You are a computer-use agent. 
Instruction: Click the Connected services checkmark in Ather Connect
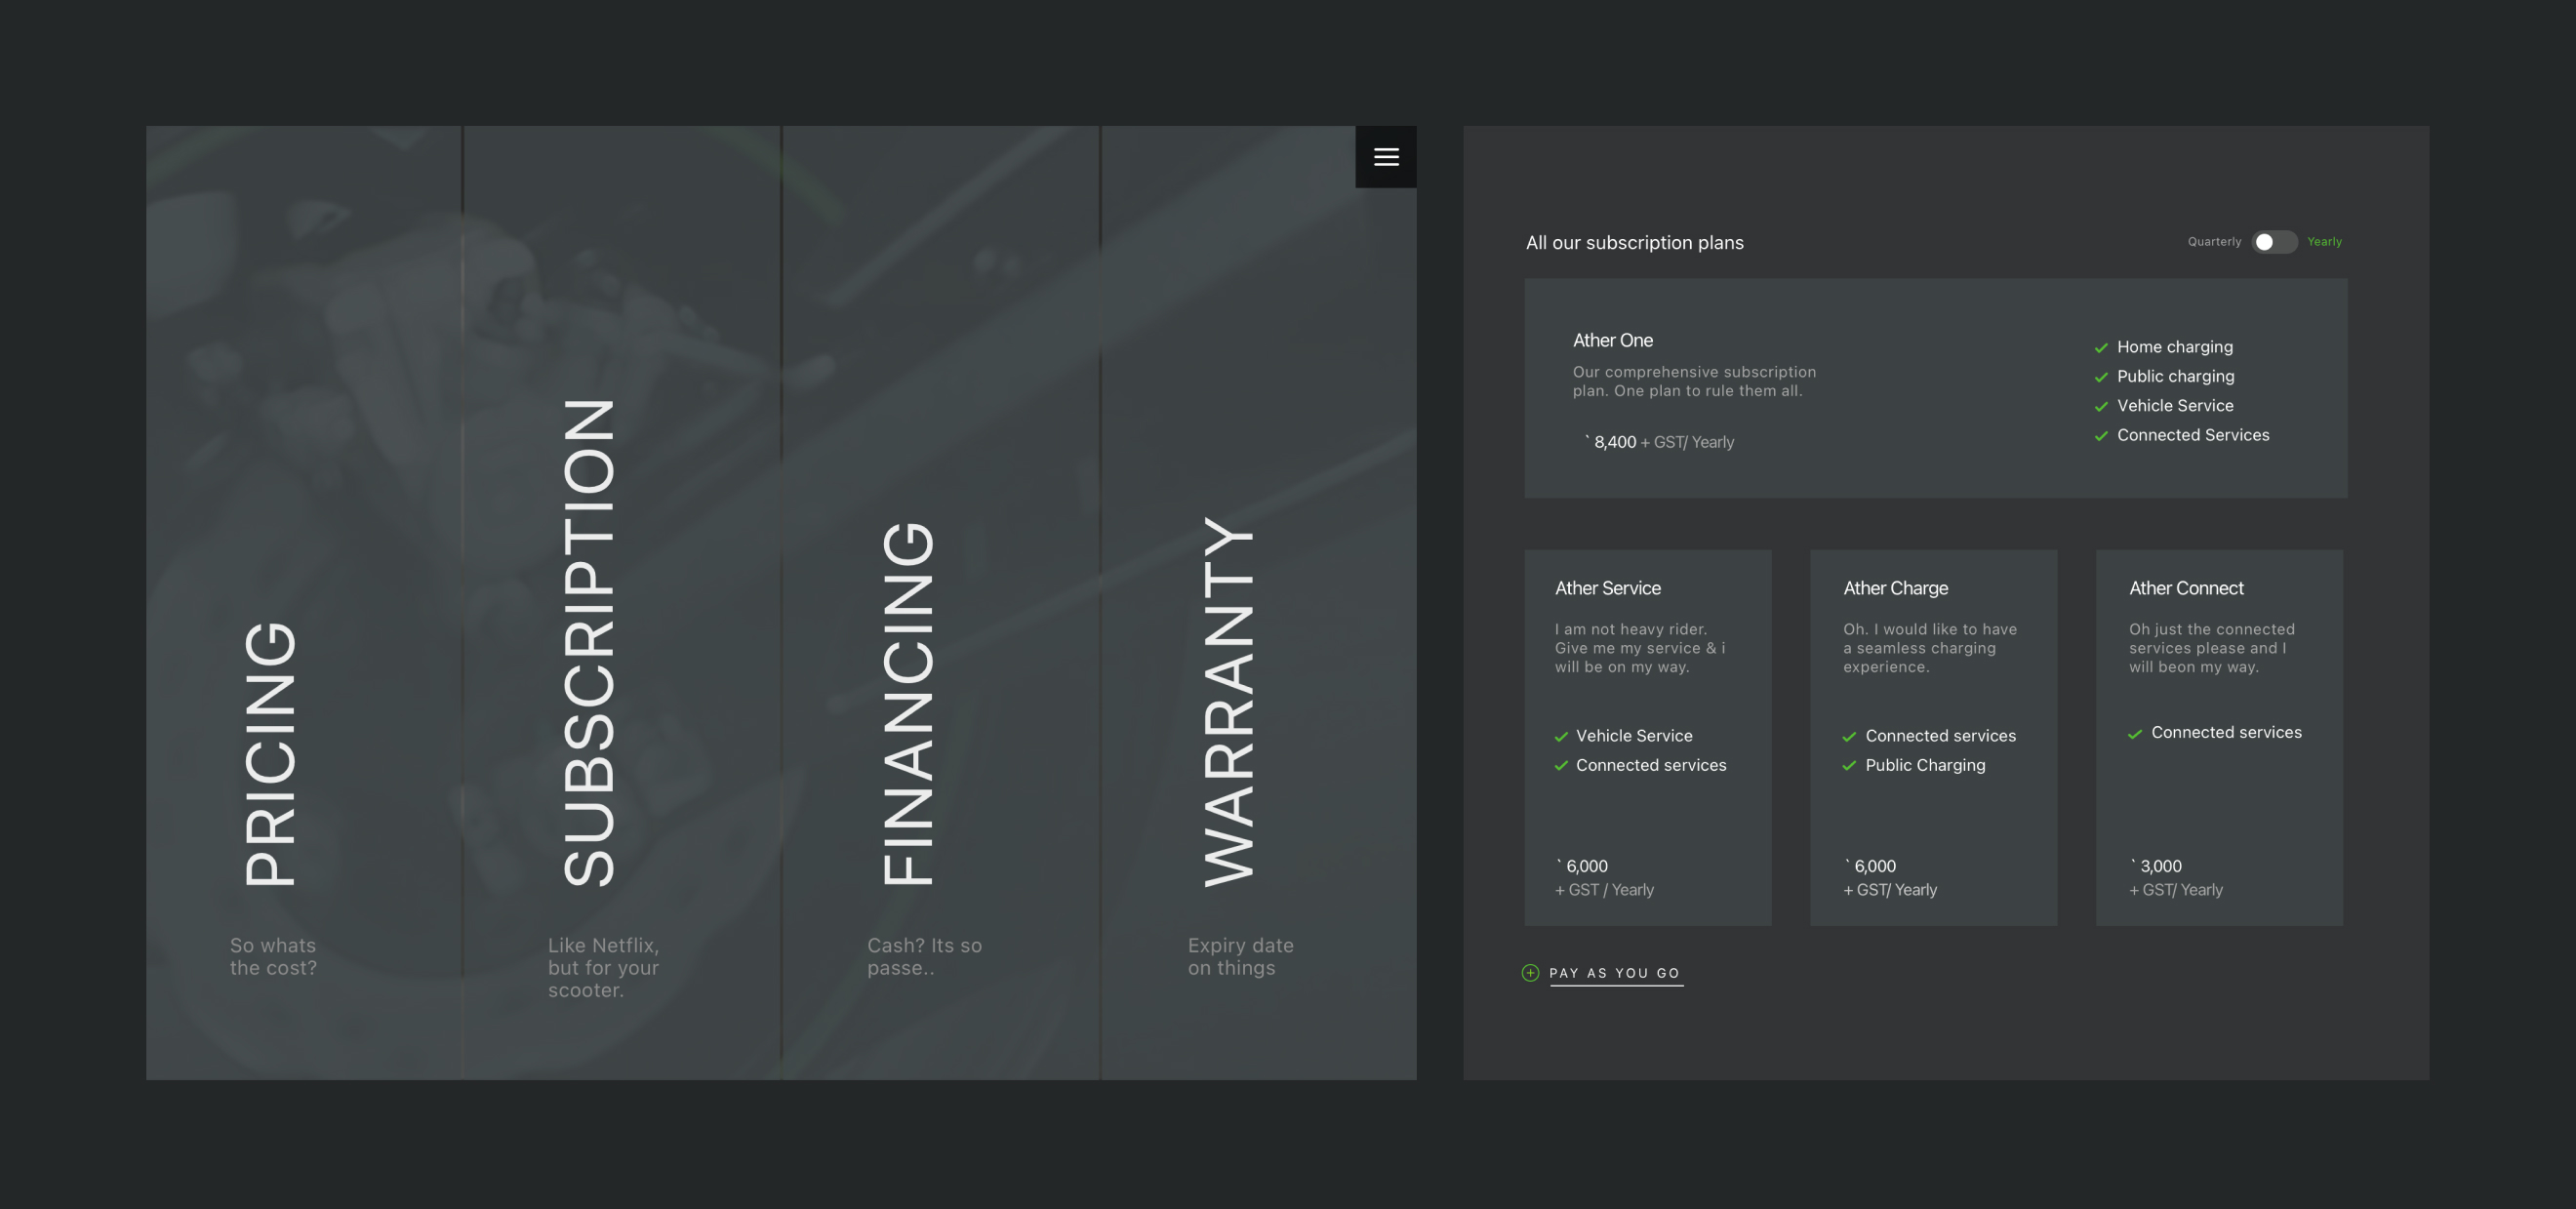[2135, 734]
